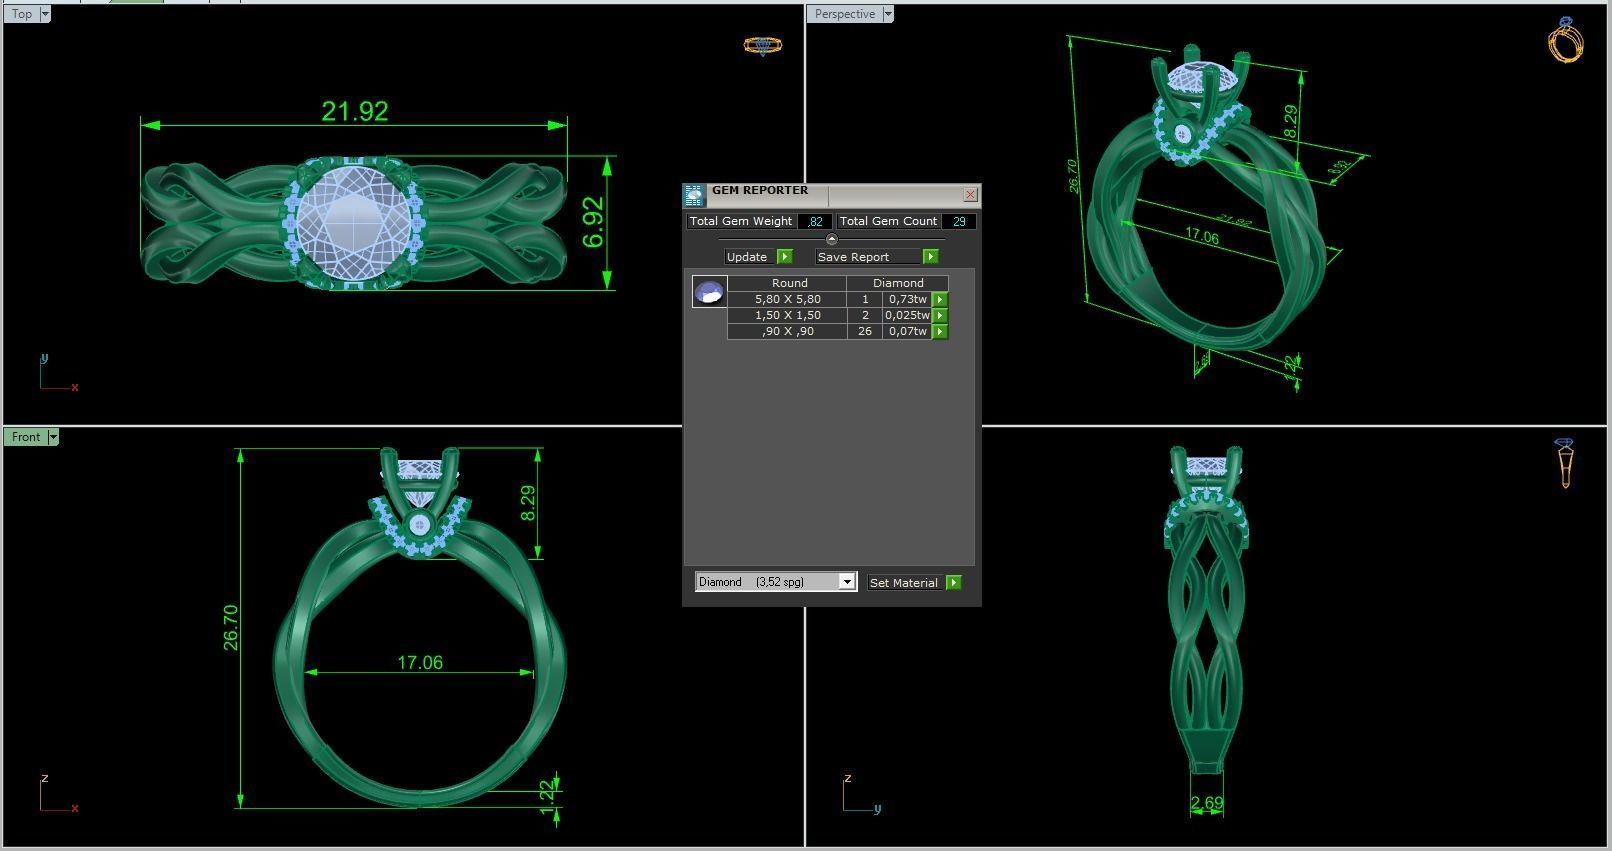
Task: Click the 26.70 dimension in Front viewport
Action: 231,627
